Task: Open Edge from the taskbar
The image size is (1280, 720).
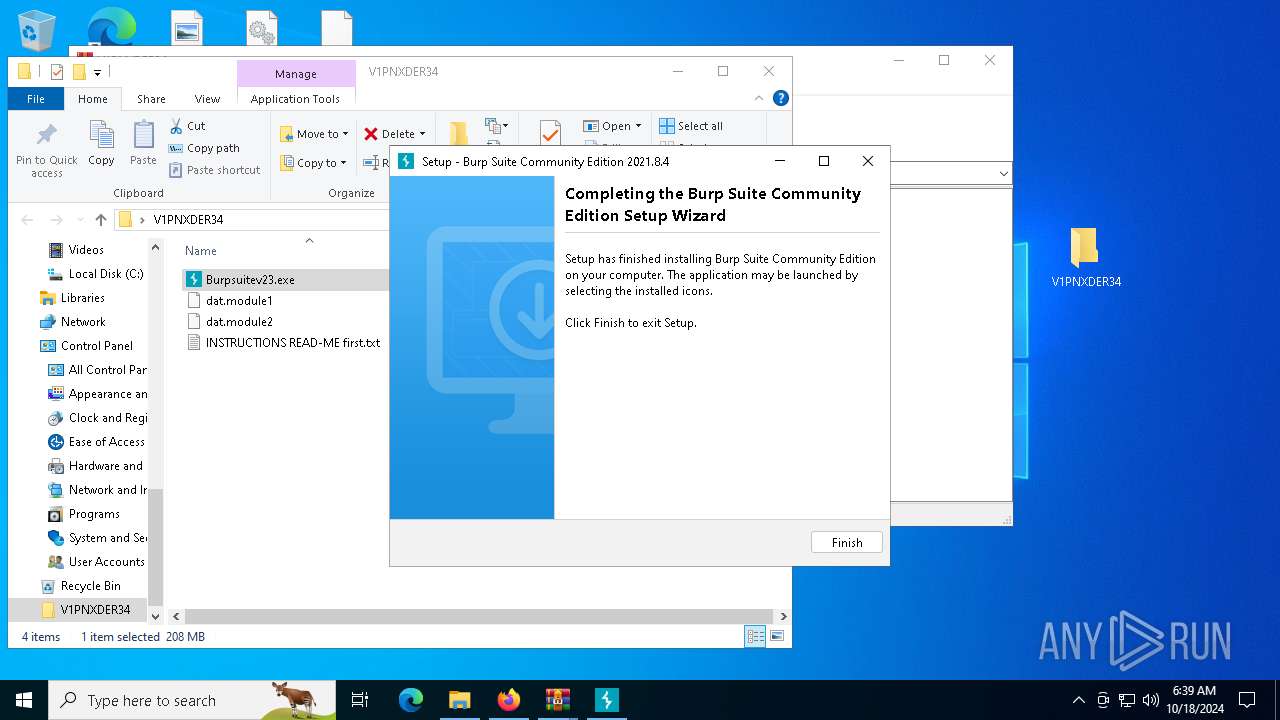Action: [411, 700]
